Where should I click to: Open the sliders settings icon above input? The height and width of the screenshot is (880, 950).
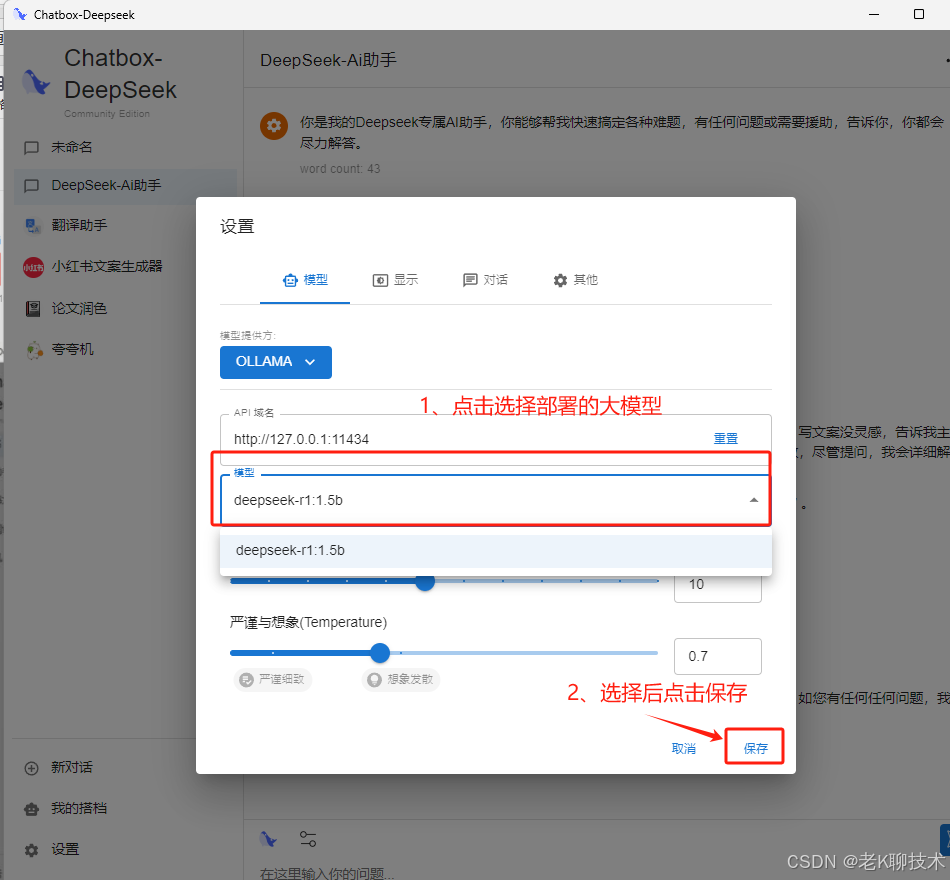(x=308, y=839)
